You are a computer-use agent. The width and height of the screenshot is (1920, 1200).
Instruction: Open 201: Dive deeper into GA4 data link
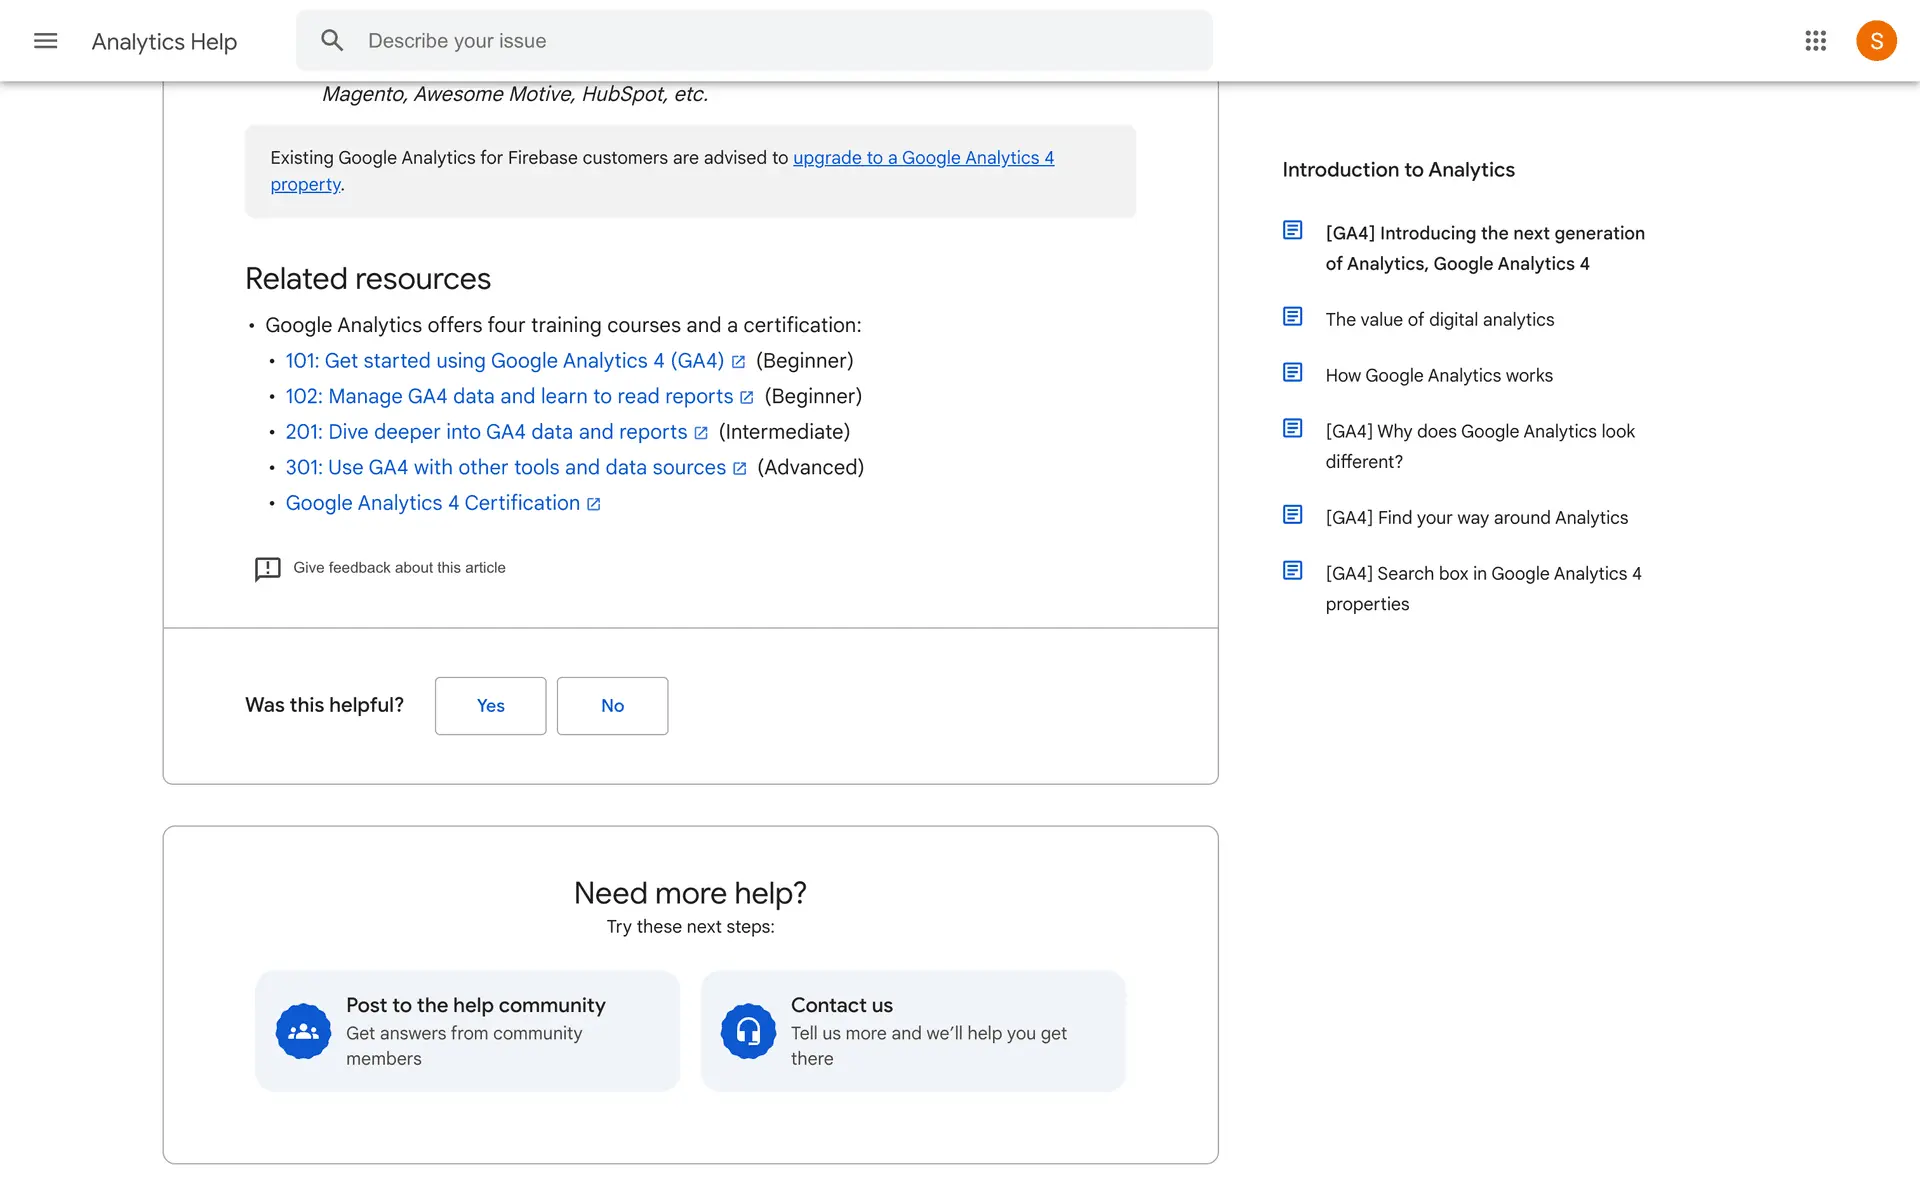[x=486, y=432]
